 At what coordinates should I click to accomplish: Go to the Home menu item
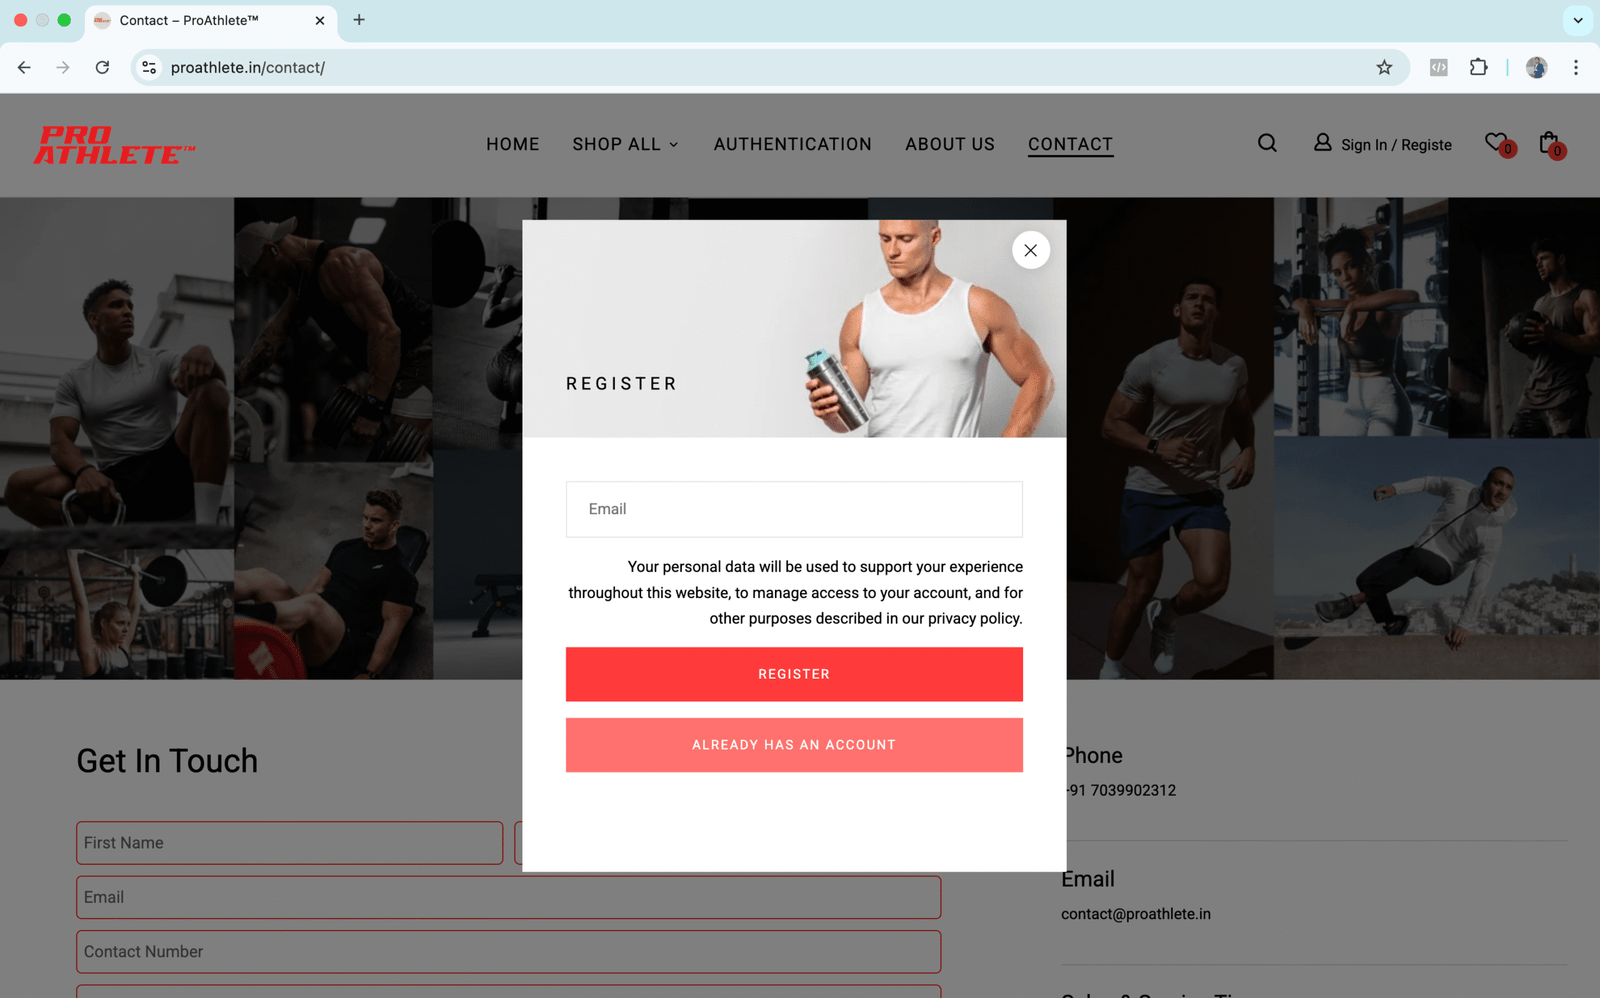[x=513, y=144]
